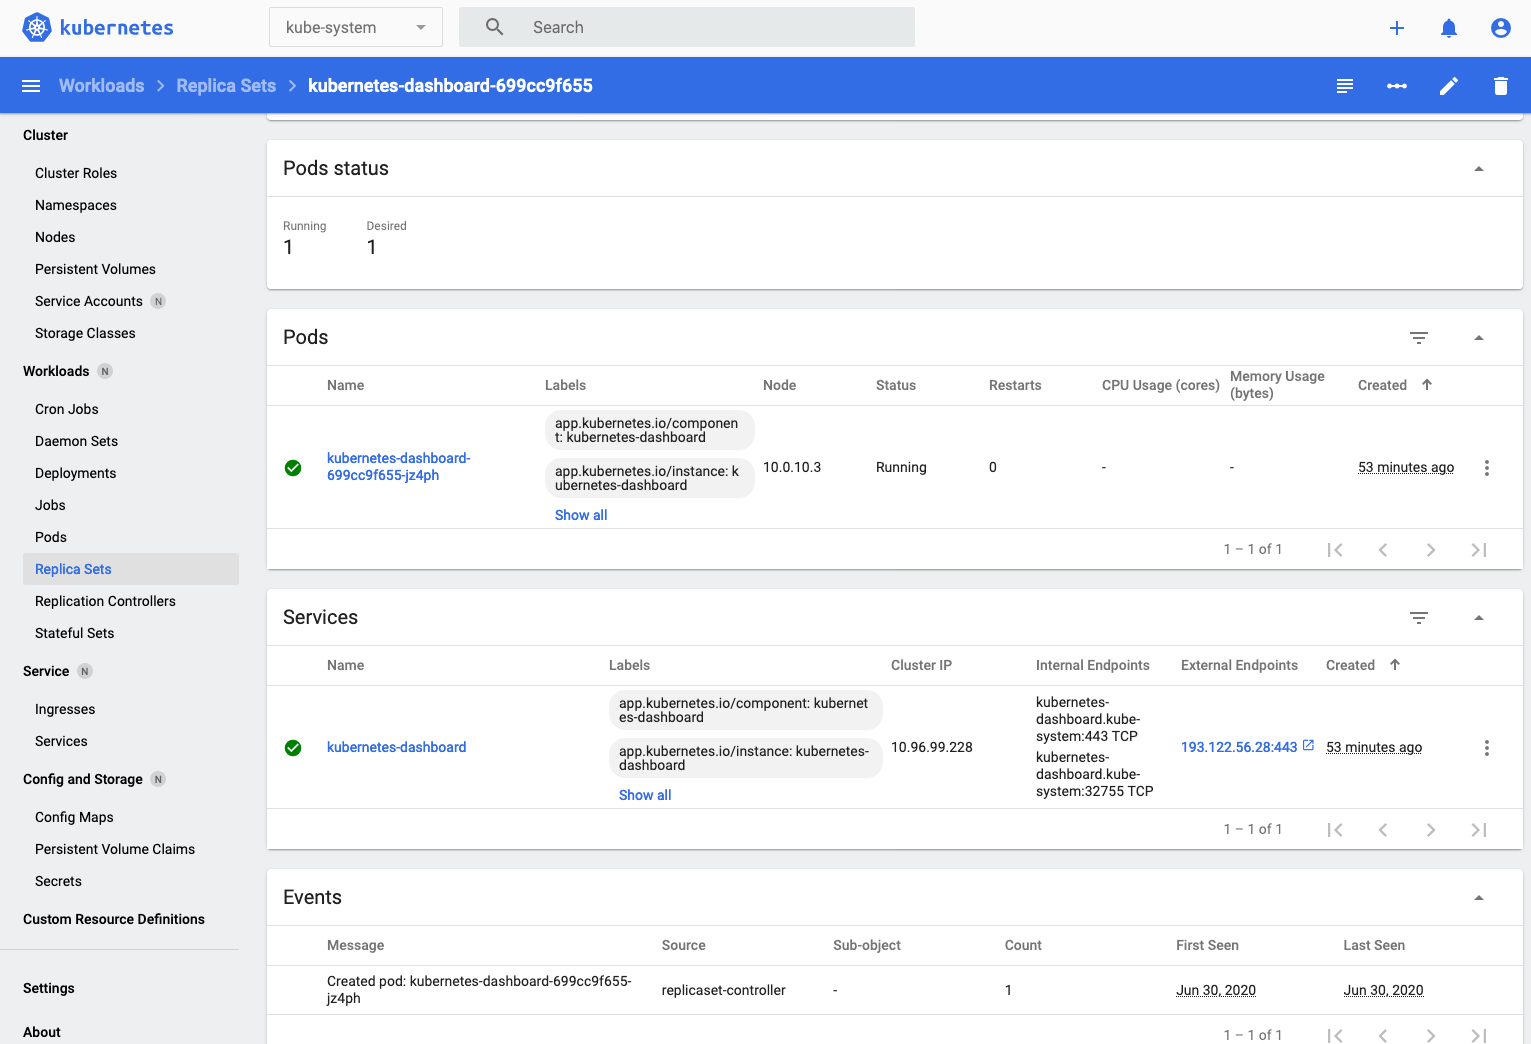Go to previous page in Services table
The height and width of the screenshot is (1044, 1531).
[1383, 830]
